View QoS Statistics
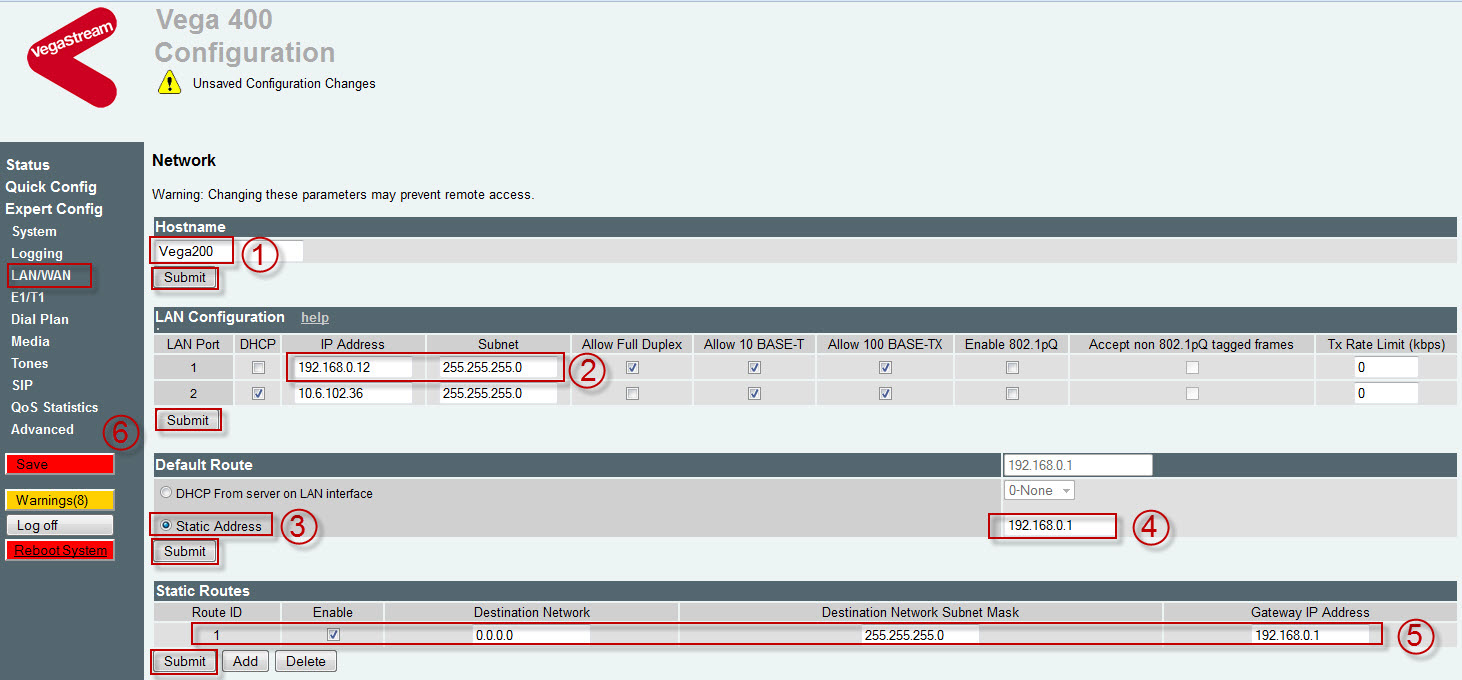 (55, 407)
